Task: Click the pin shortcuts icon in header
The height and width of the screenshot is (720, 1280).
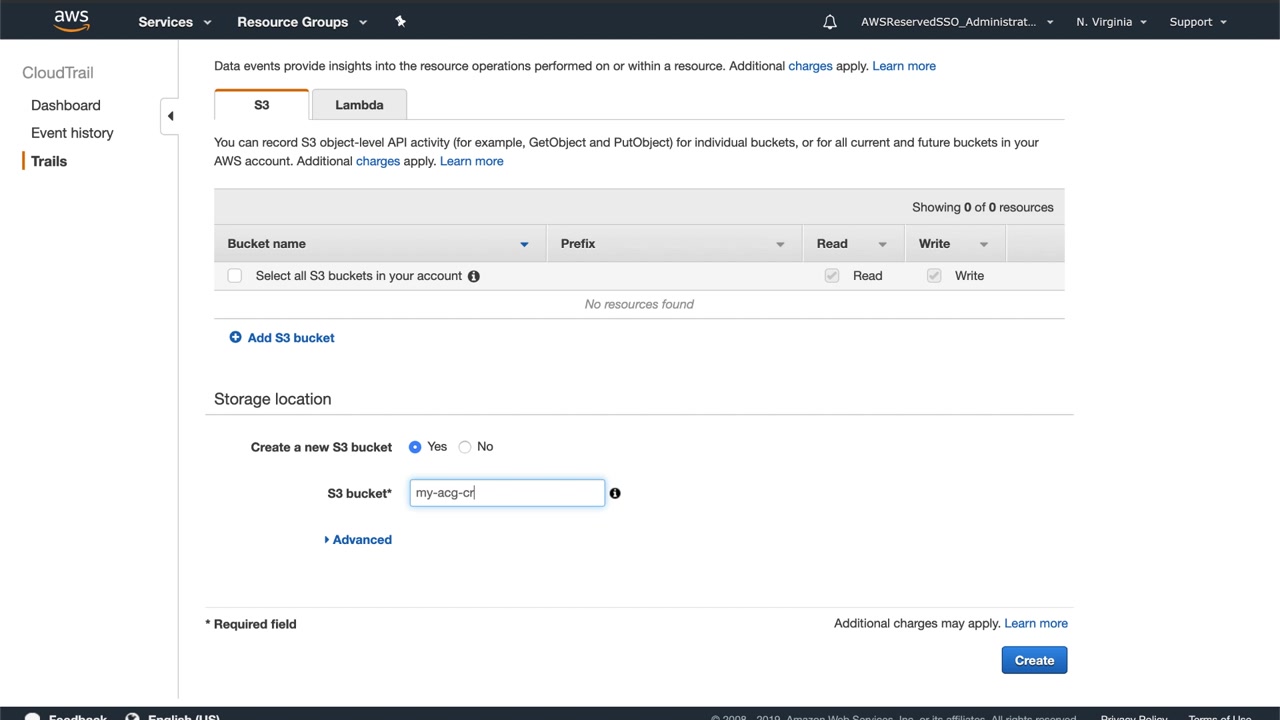Action: tap(400, 21)
